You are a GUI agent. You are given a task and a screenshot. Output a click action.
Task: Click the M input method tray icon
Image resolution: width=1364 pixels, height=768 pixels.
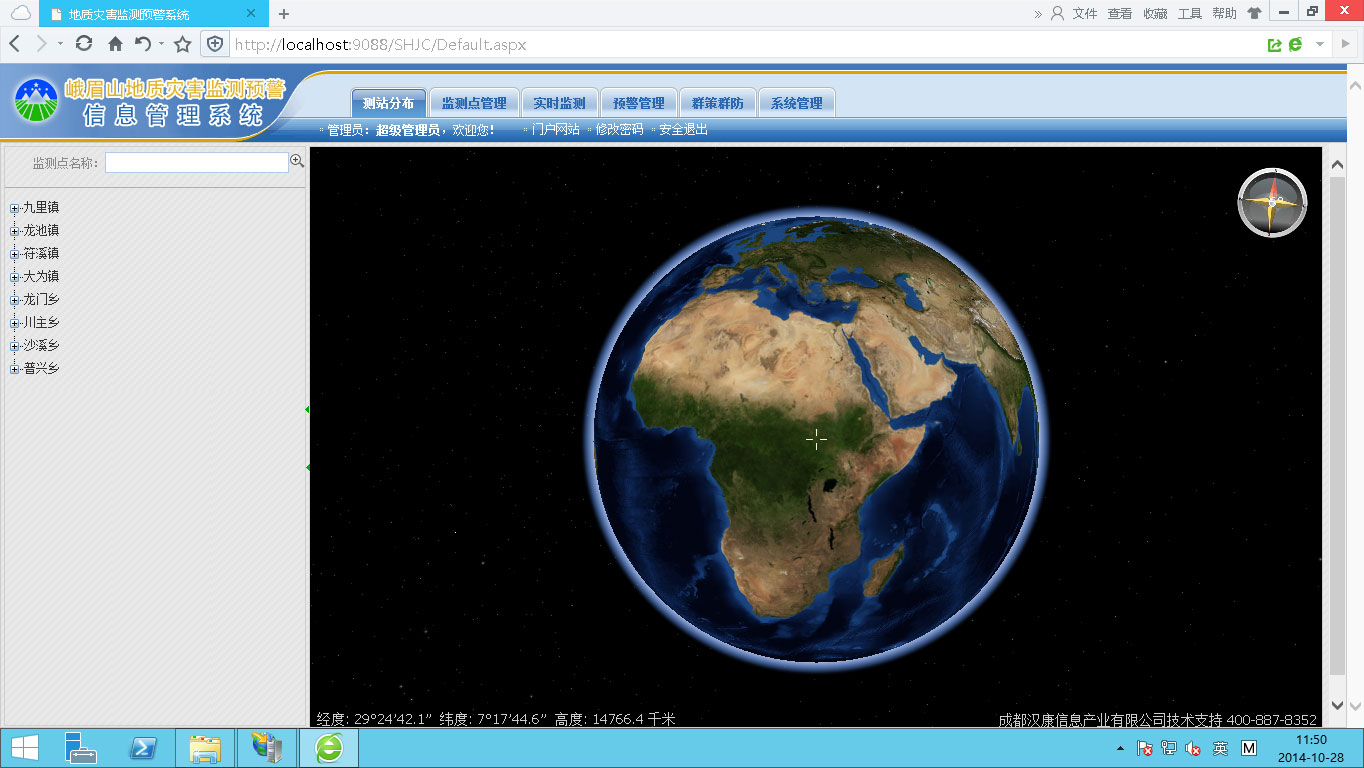pos(1249,748)
